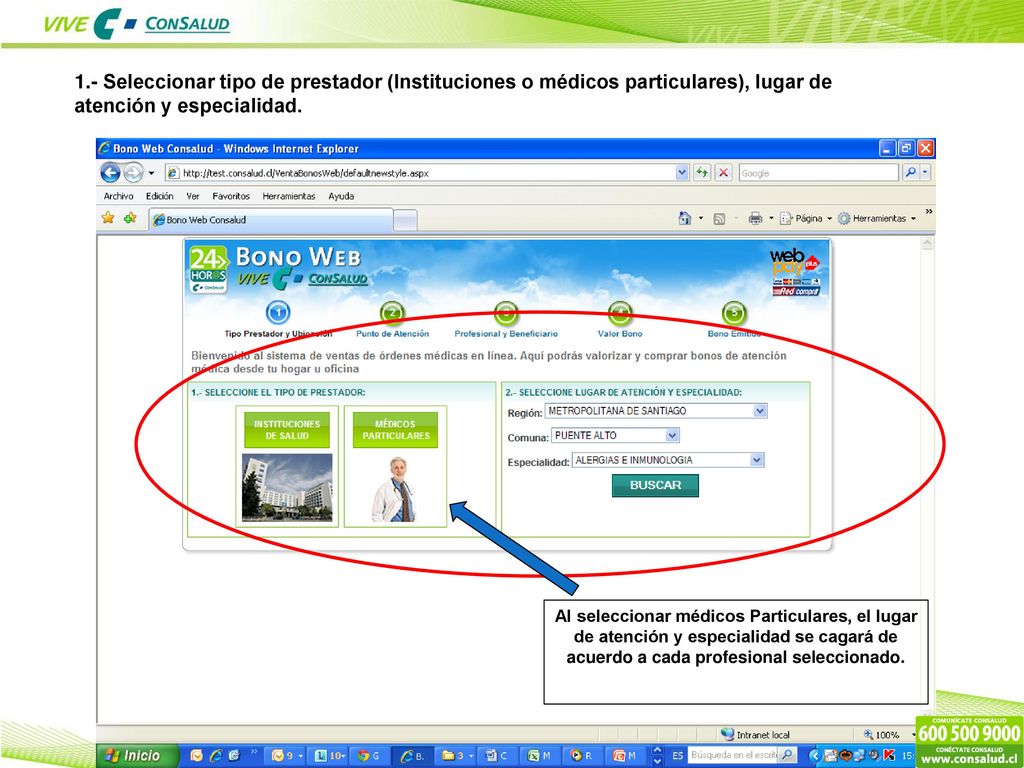Open the Ver menu
The width and height of the screenshot is (1024, 768).
193,196
